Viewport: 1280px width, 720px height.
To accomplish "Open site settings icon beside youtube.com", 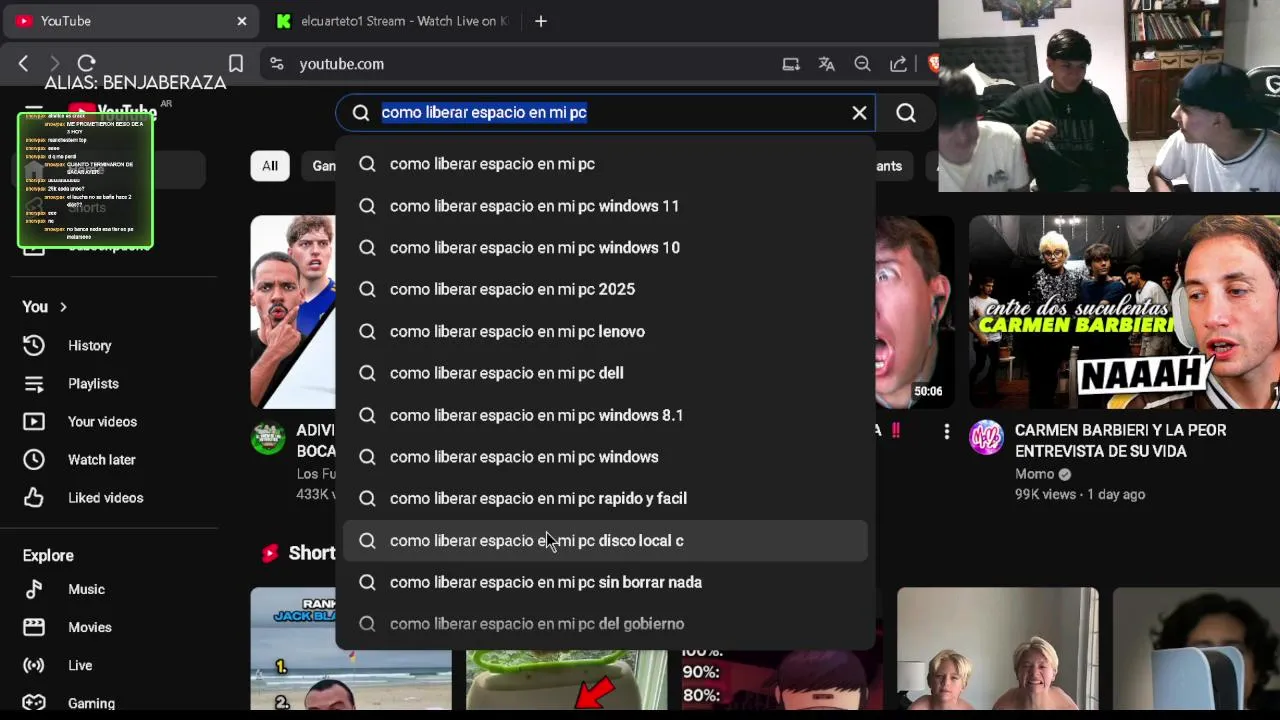I will point(277,64).
